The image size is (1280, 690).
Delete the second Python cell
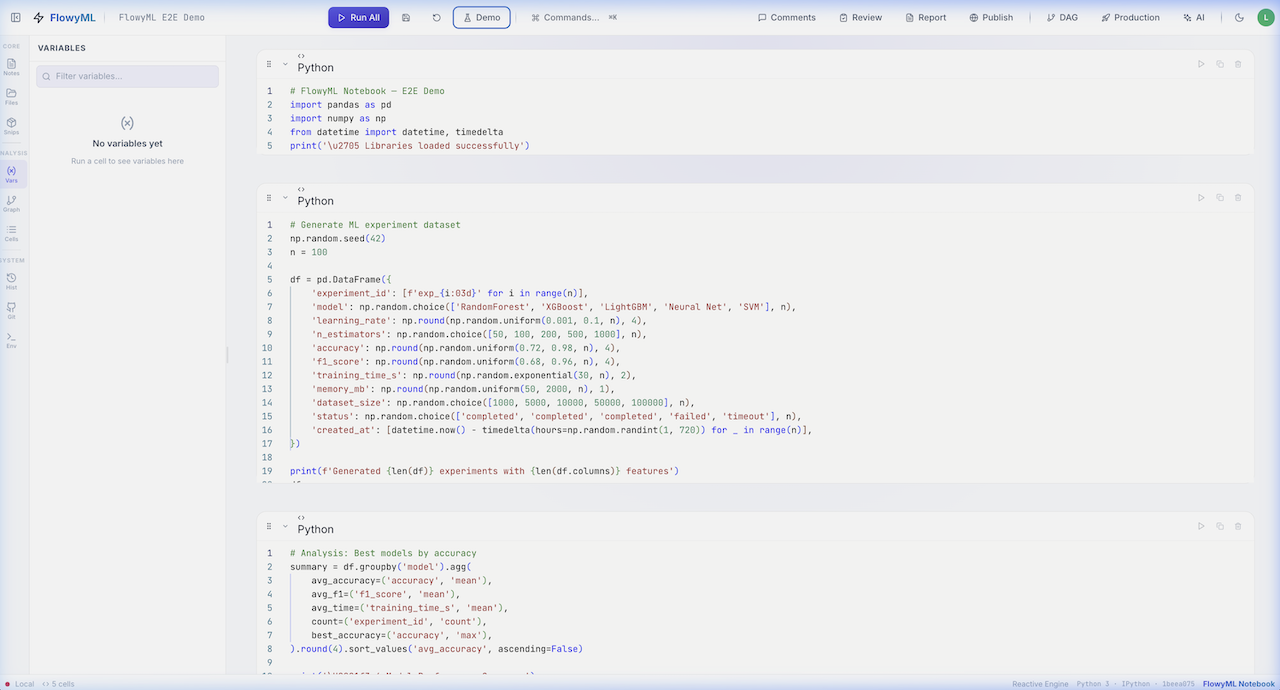pyautogui.click(x=1238, y=196)
